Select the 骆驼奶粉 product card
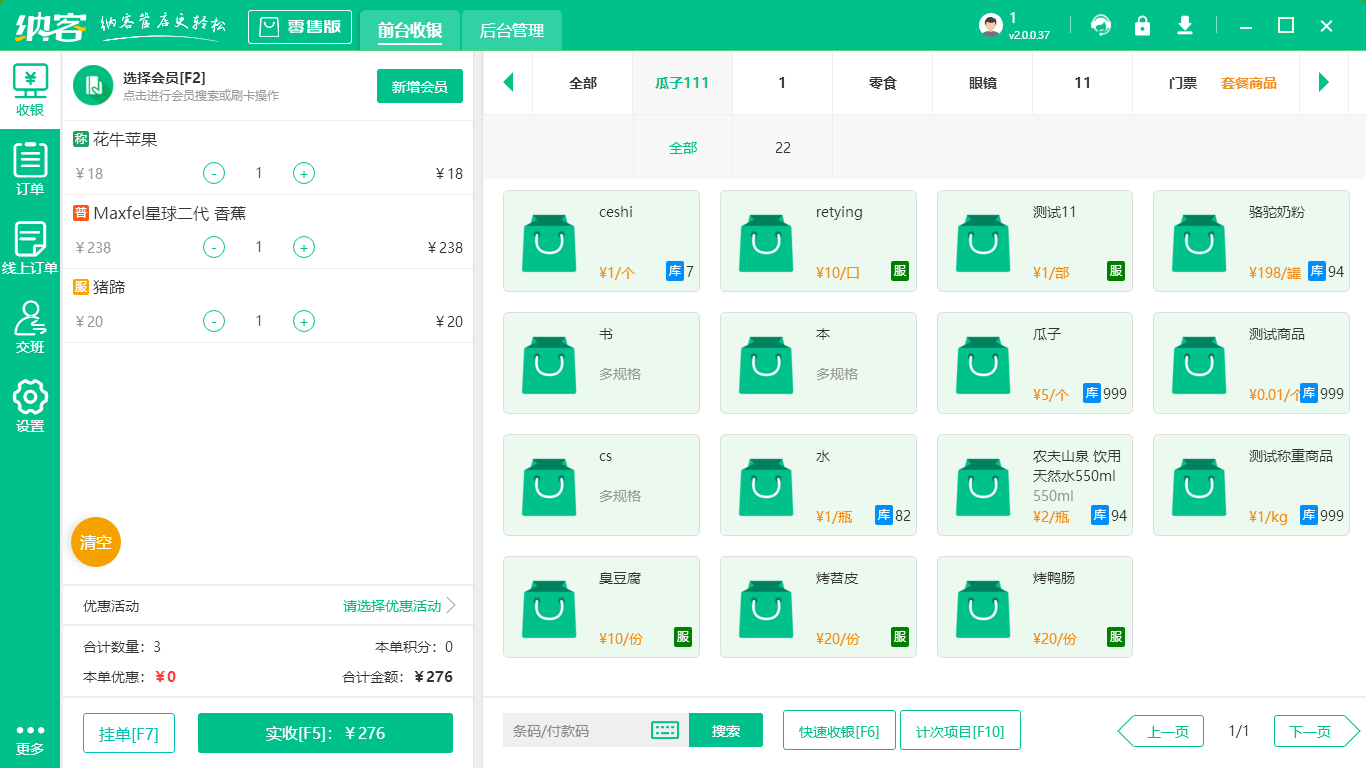 tap(1251, 240)
